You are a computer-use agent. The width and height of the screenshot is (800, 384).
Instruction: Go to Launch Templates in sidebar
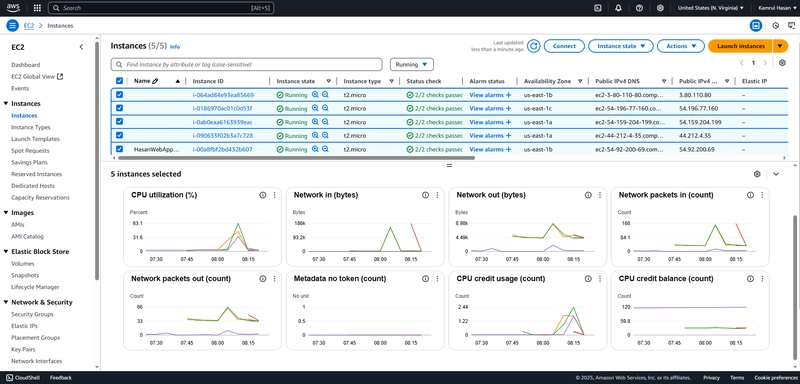(x=35, y=139)
